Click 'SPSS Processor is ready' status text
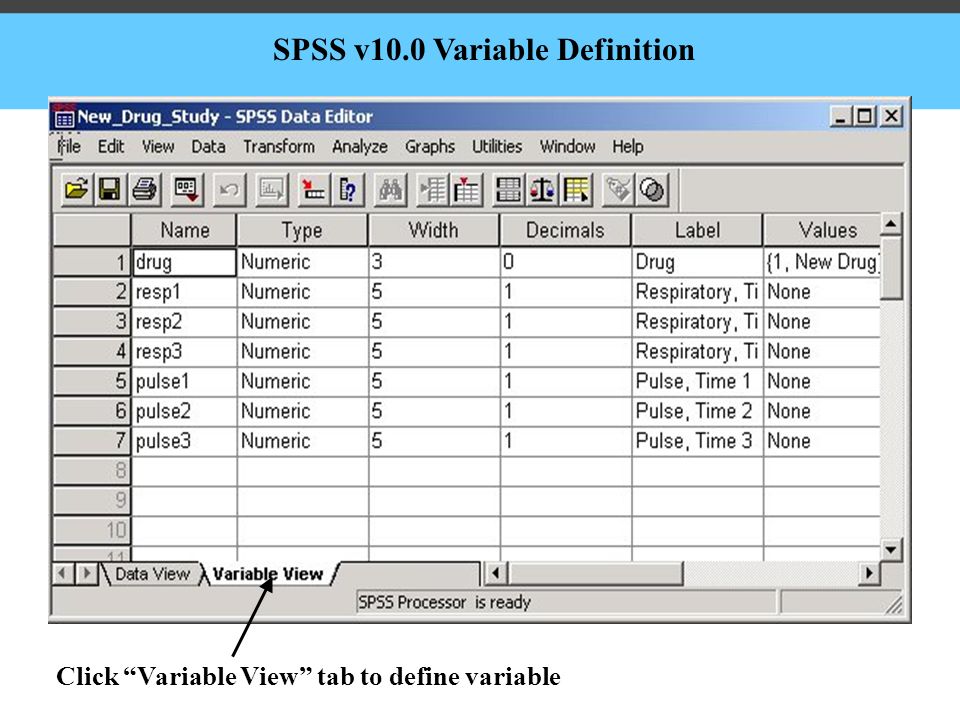This screenshot has height=720, width=960. (x=444, y=602)
